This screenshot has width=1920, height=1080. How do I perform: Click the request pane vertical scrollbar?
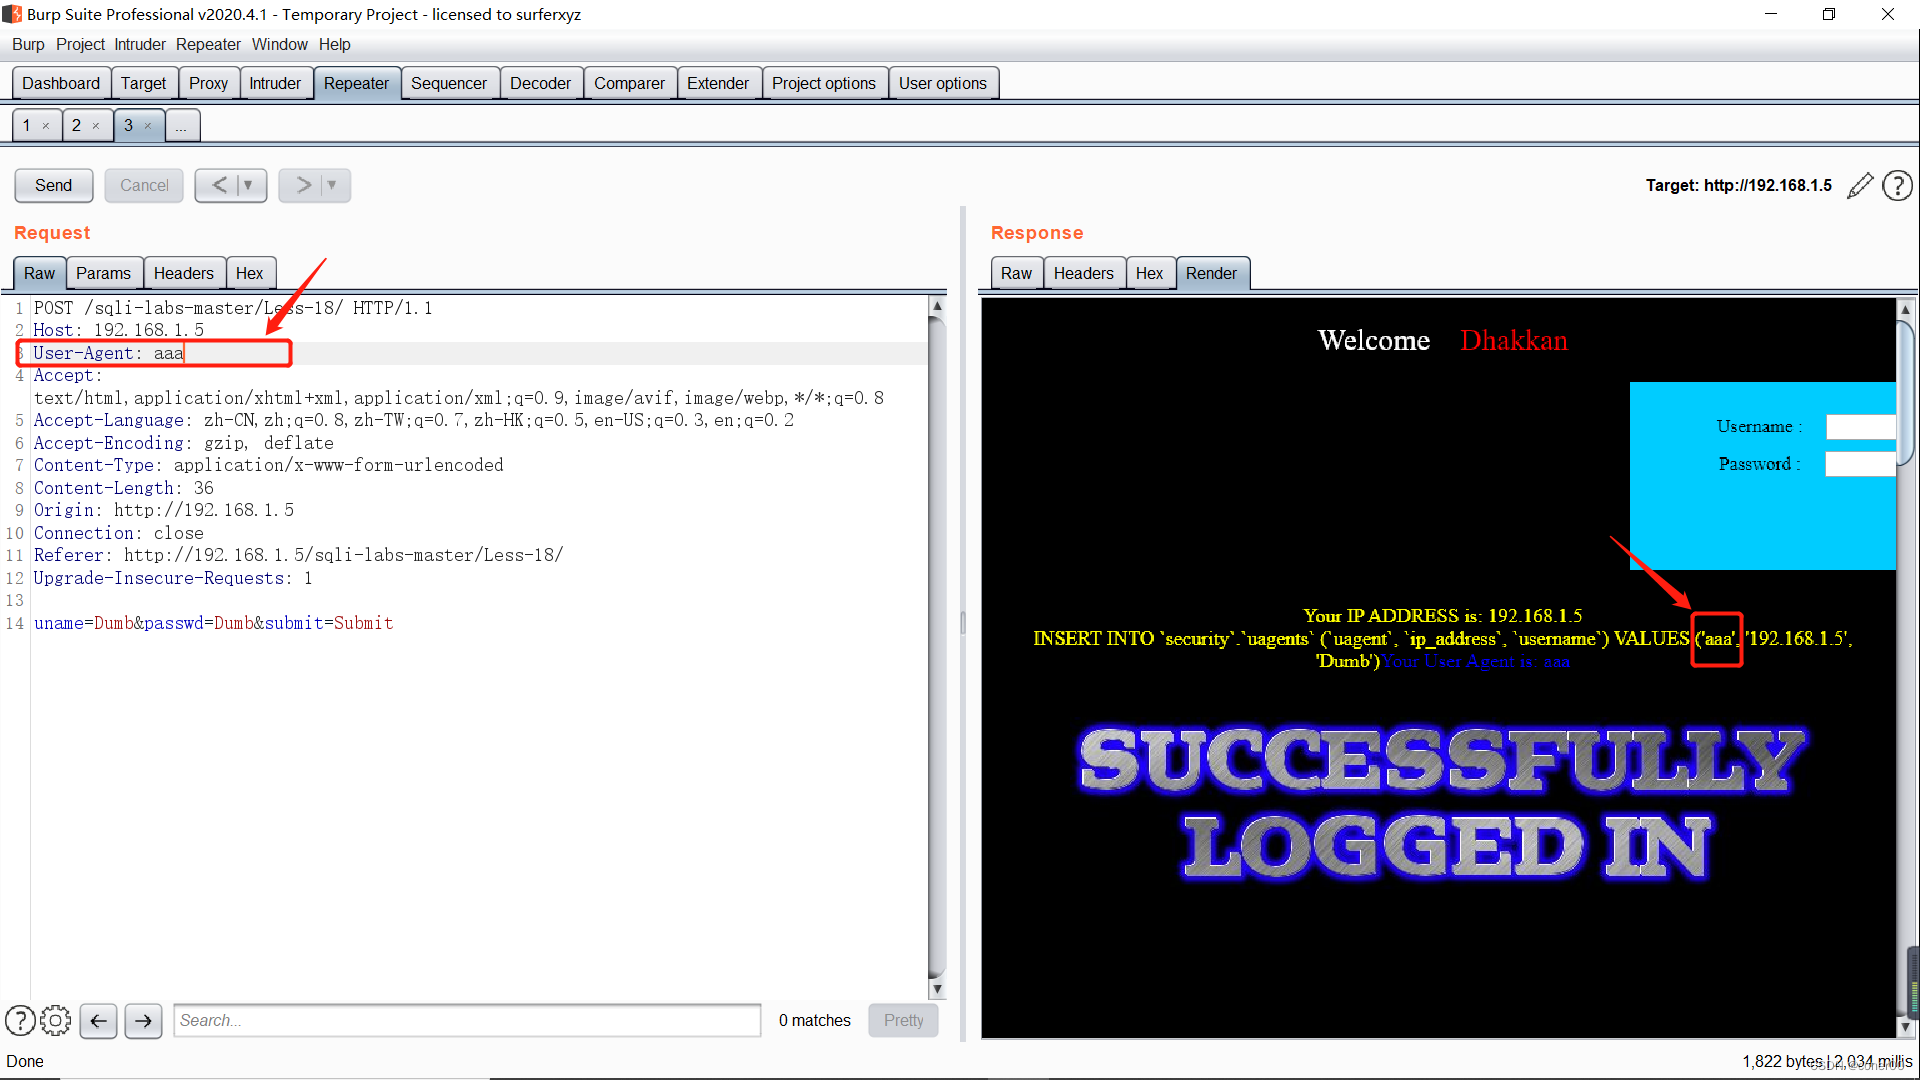coord(937,640)
